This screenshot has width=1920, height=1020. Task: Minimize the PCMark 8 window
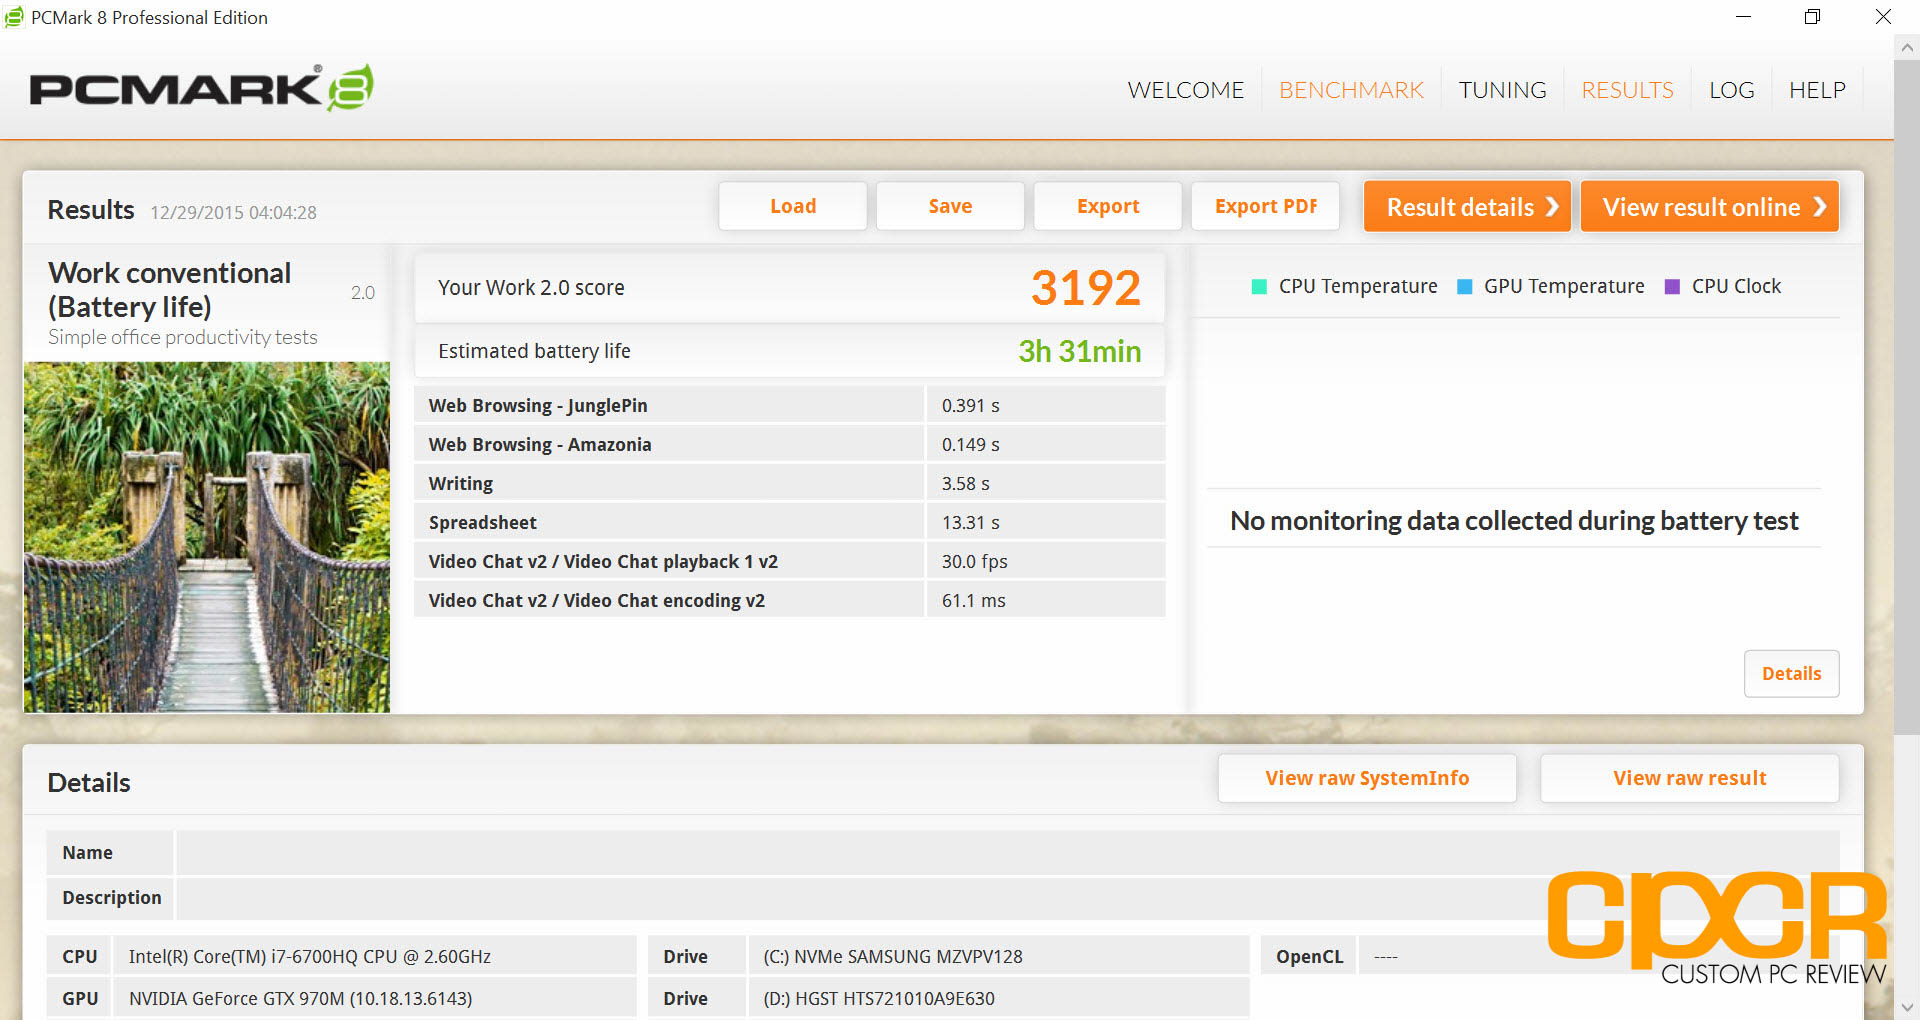(1743, 17)
